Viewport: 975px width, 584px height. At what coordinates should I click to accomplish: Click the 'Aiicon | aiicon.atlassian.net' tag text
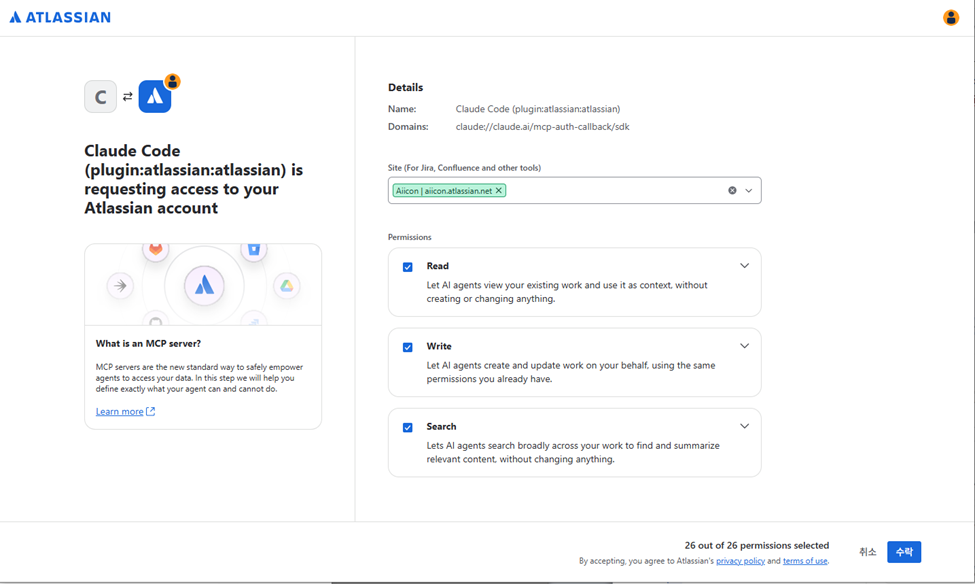coord(444,191)
